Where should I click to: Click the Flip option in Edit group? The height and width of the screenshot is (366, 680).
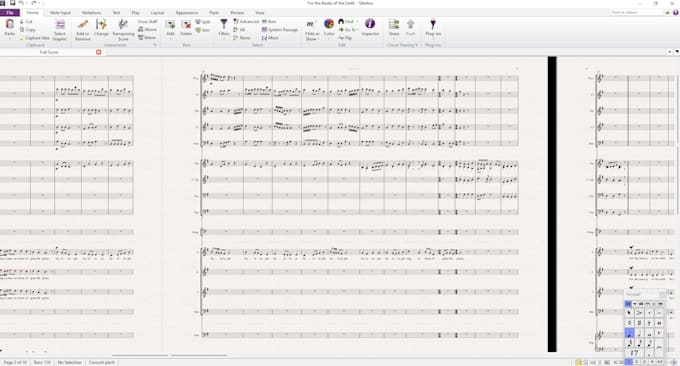click(x=346, y=38)
